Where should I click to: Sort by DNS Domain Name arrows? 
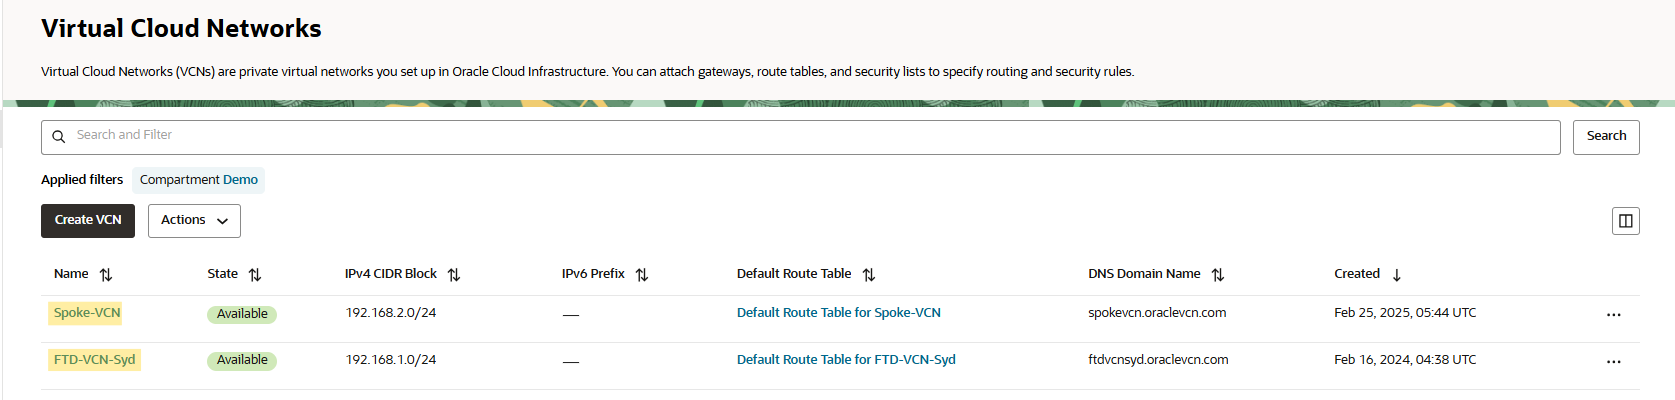coord(1218,275)
